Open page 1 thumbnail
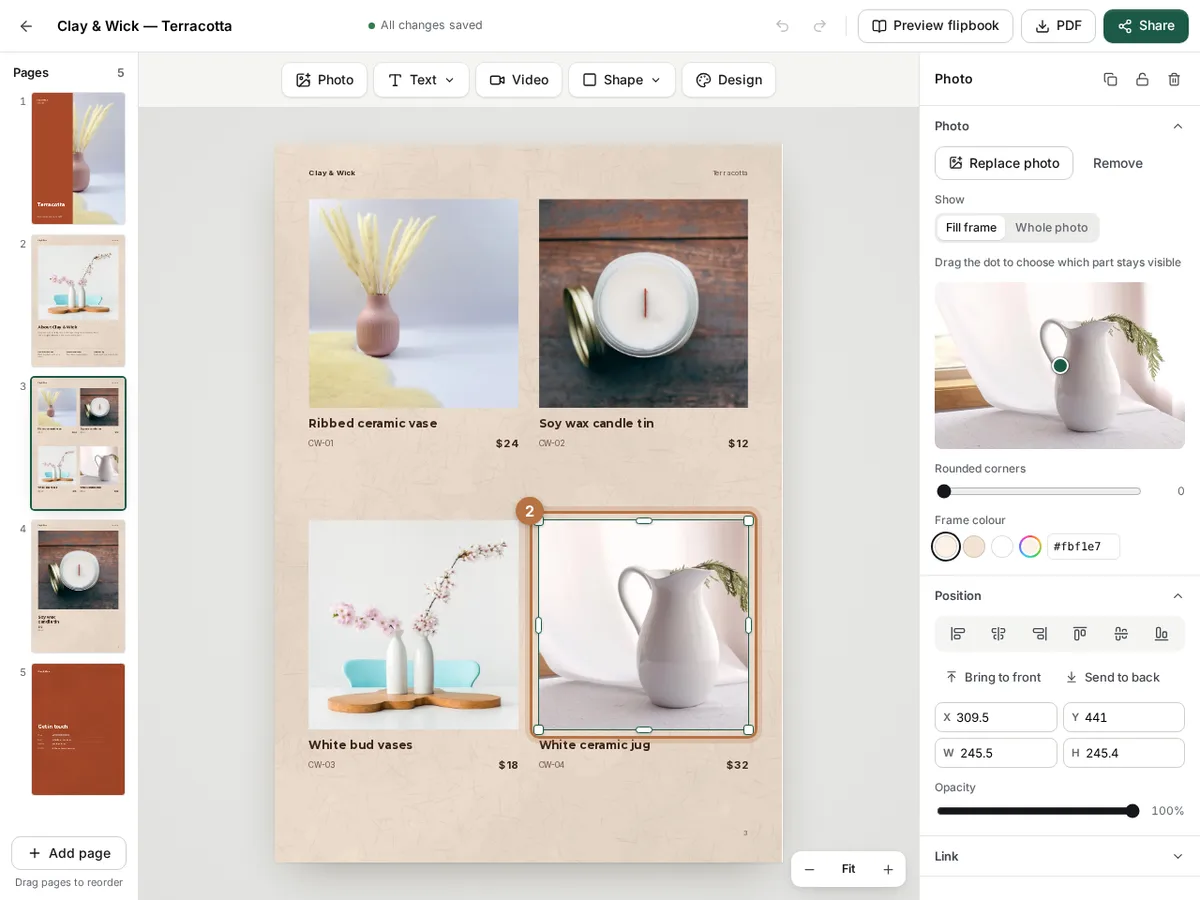1200x900 pixels. [x=78, y=158]
